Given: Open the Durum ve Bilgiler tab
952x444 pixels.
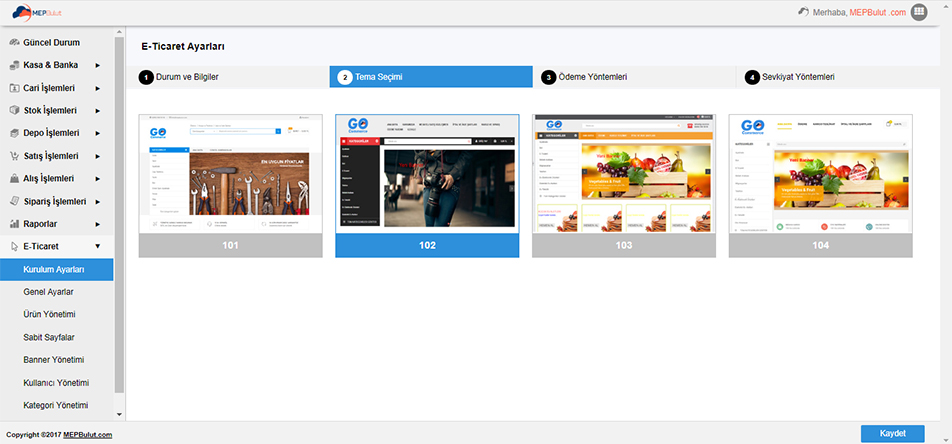Looking at the screenshot, I should (x=228, y=77).
